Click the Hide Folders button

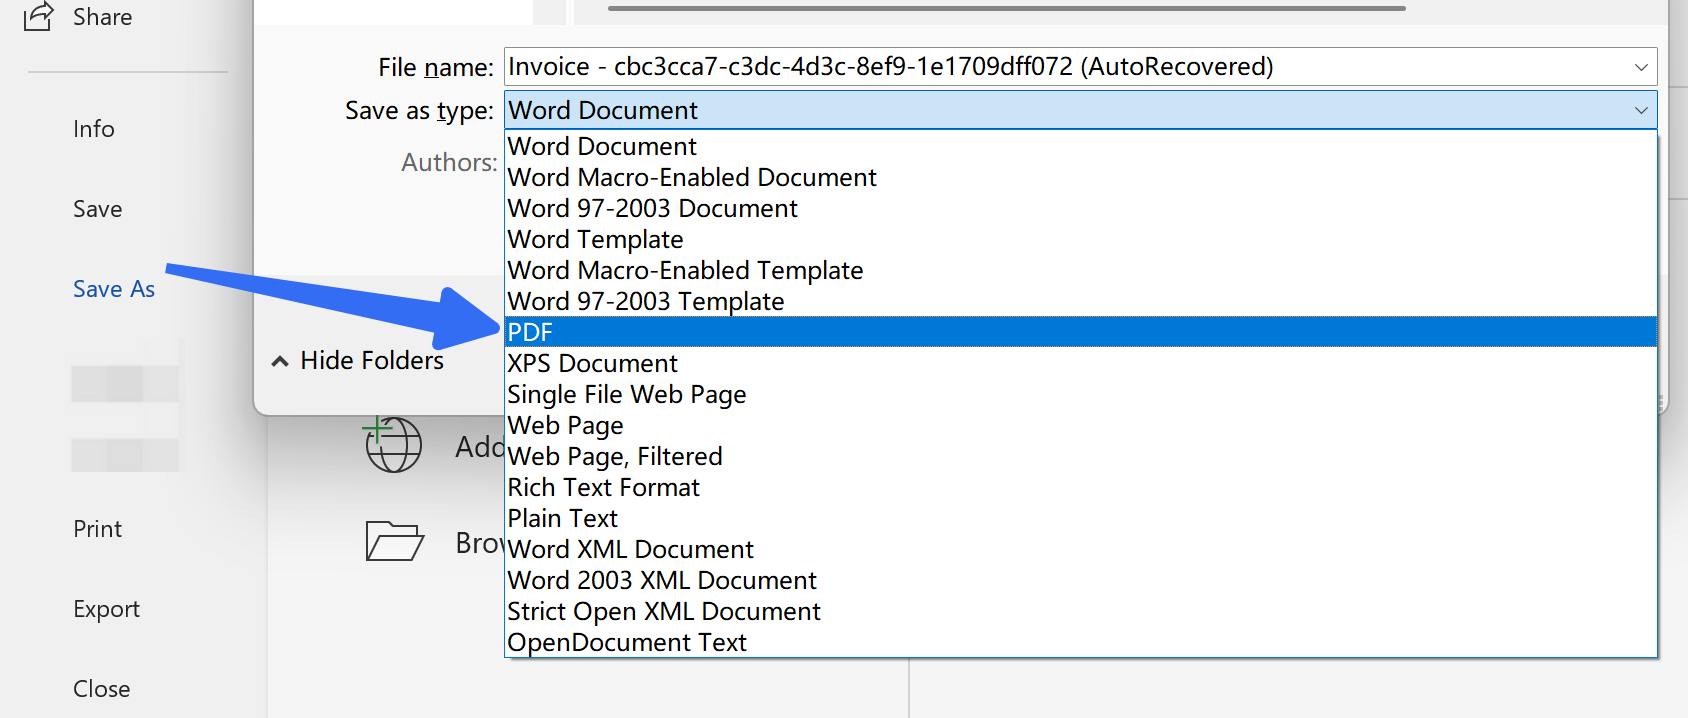[x=358, y=360]
